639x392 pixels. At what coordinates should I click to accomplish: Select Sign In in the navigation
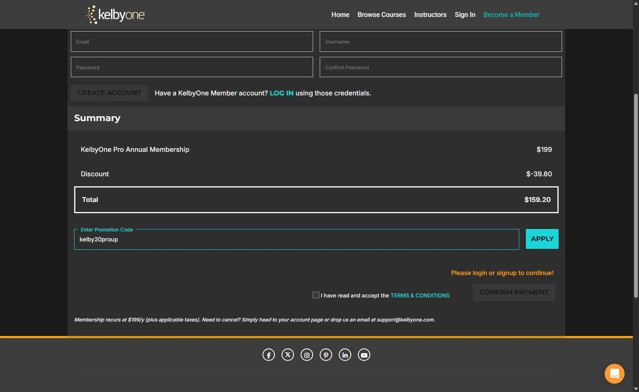(x=465, y=15)
